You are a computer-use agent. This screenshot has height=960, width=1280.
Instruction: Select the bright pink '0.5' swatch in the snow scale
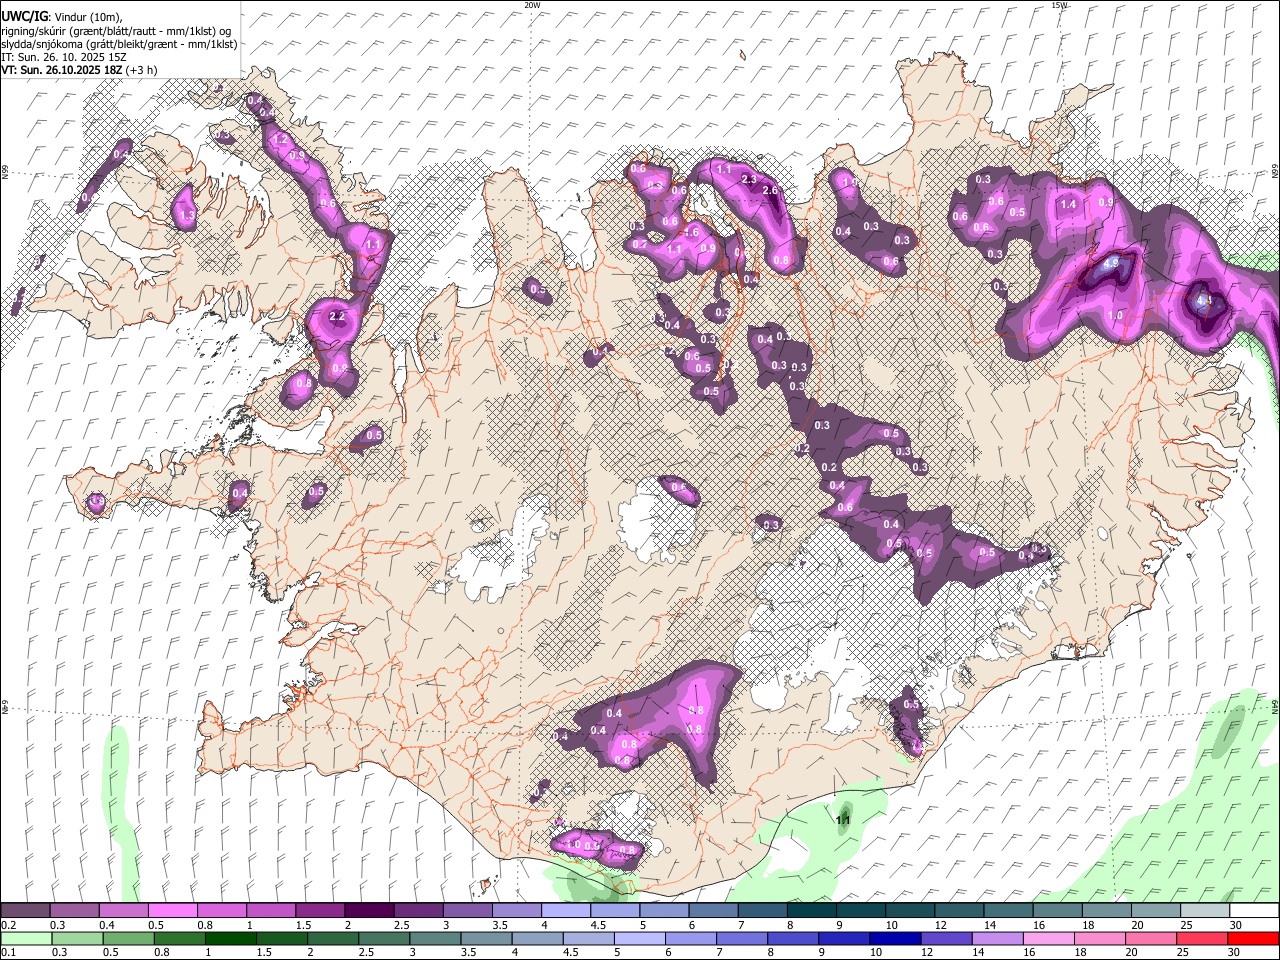[x=172, y=911]
